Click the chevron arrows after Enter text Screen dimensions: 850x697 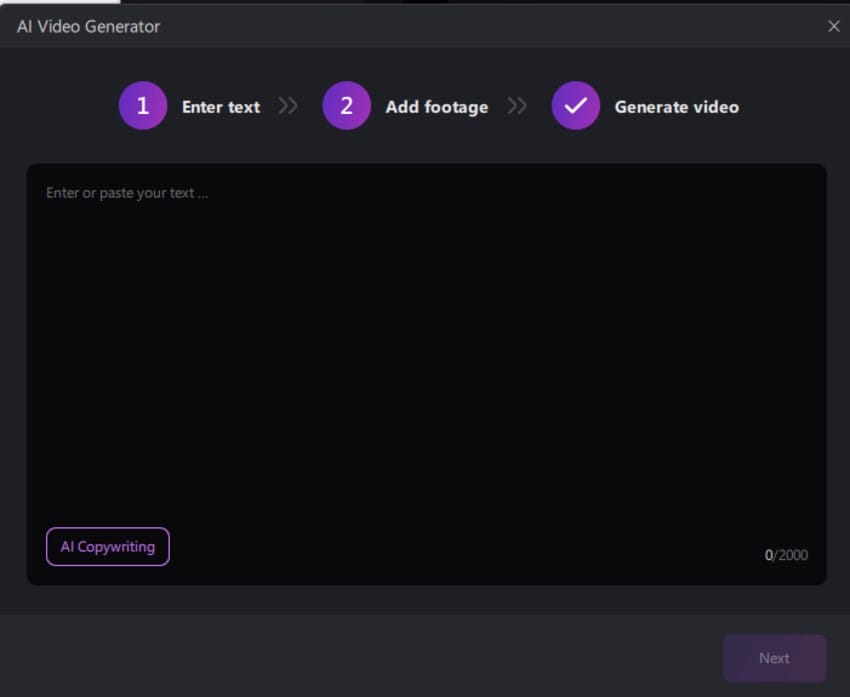289,106
